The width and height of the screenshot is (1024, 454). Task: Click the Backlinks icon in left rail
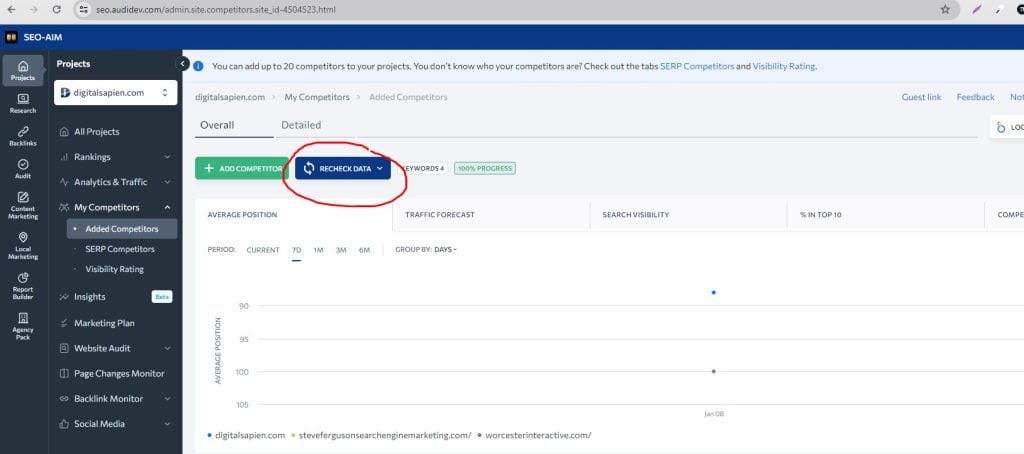pos(22,138)
